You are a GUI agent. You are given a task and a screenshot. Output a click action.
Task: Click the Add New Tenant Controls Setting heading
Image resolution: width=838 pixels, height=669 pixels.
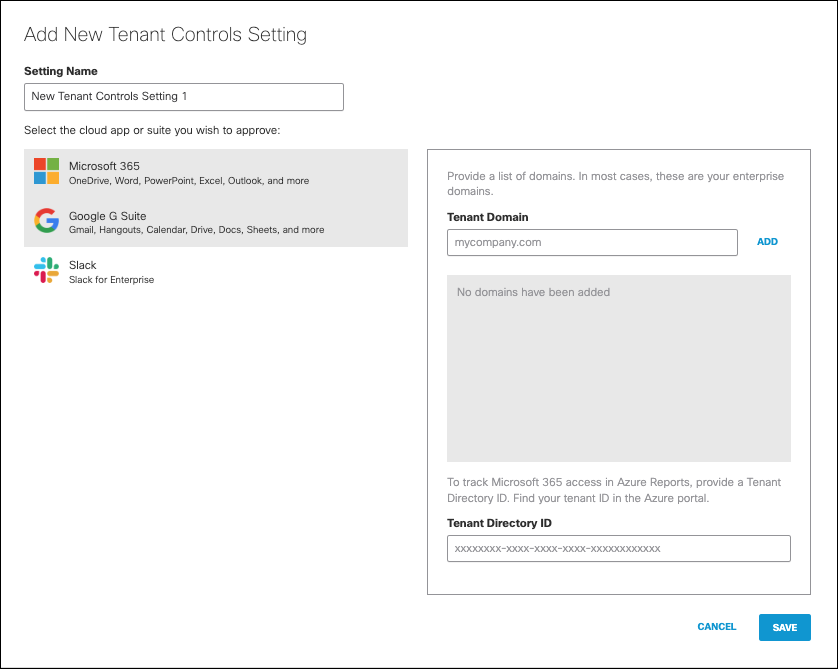(x=166, y=34)
